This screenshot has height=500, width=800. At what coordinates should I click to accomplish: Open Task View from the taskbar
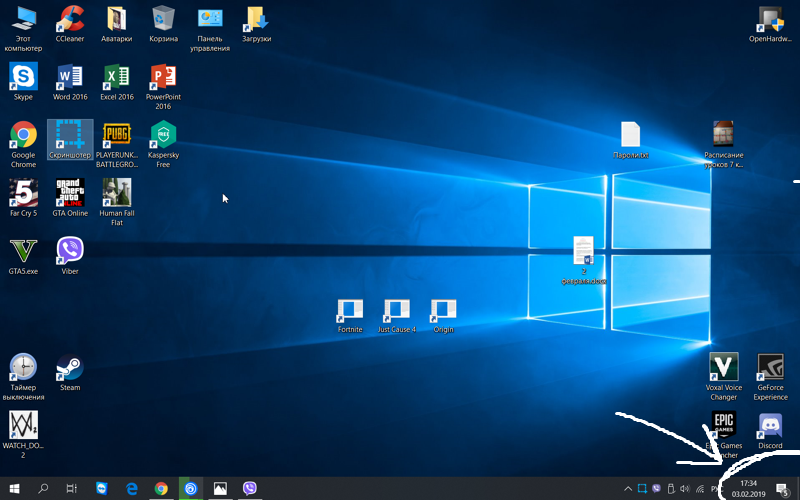(x=71, y=489)
